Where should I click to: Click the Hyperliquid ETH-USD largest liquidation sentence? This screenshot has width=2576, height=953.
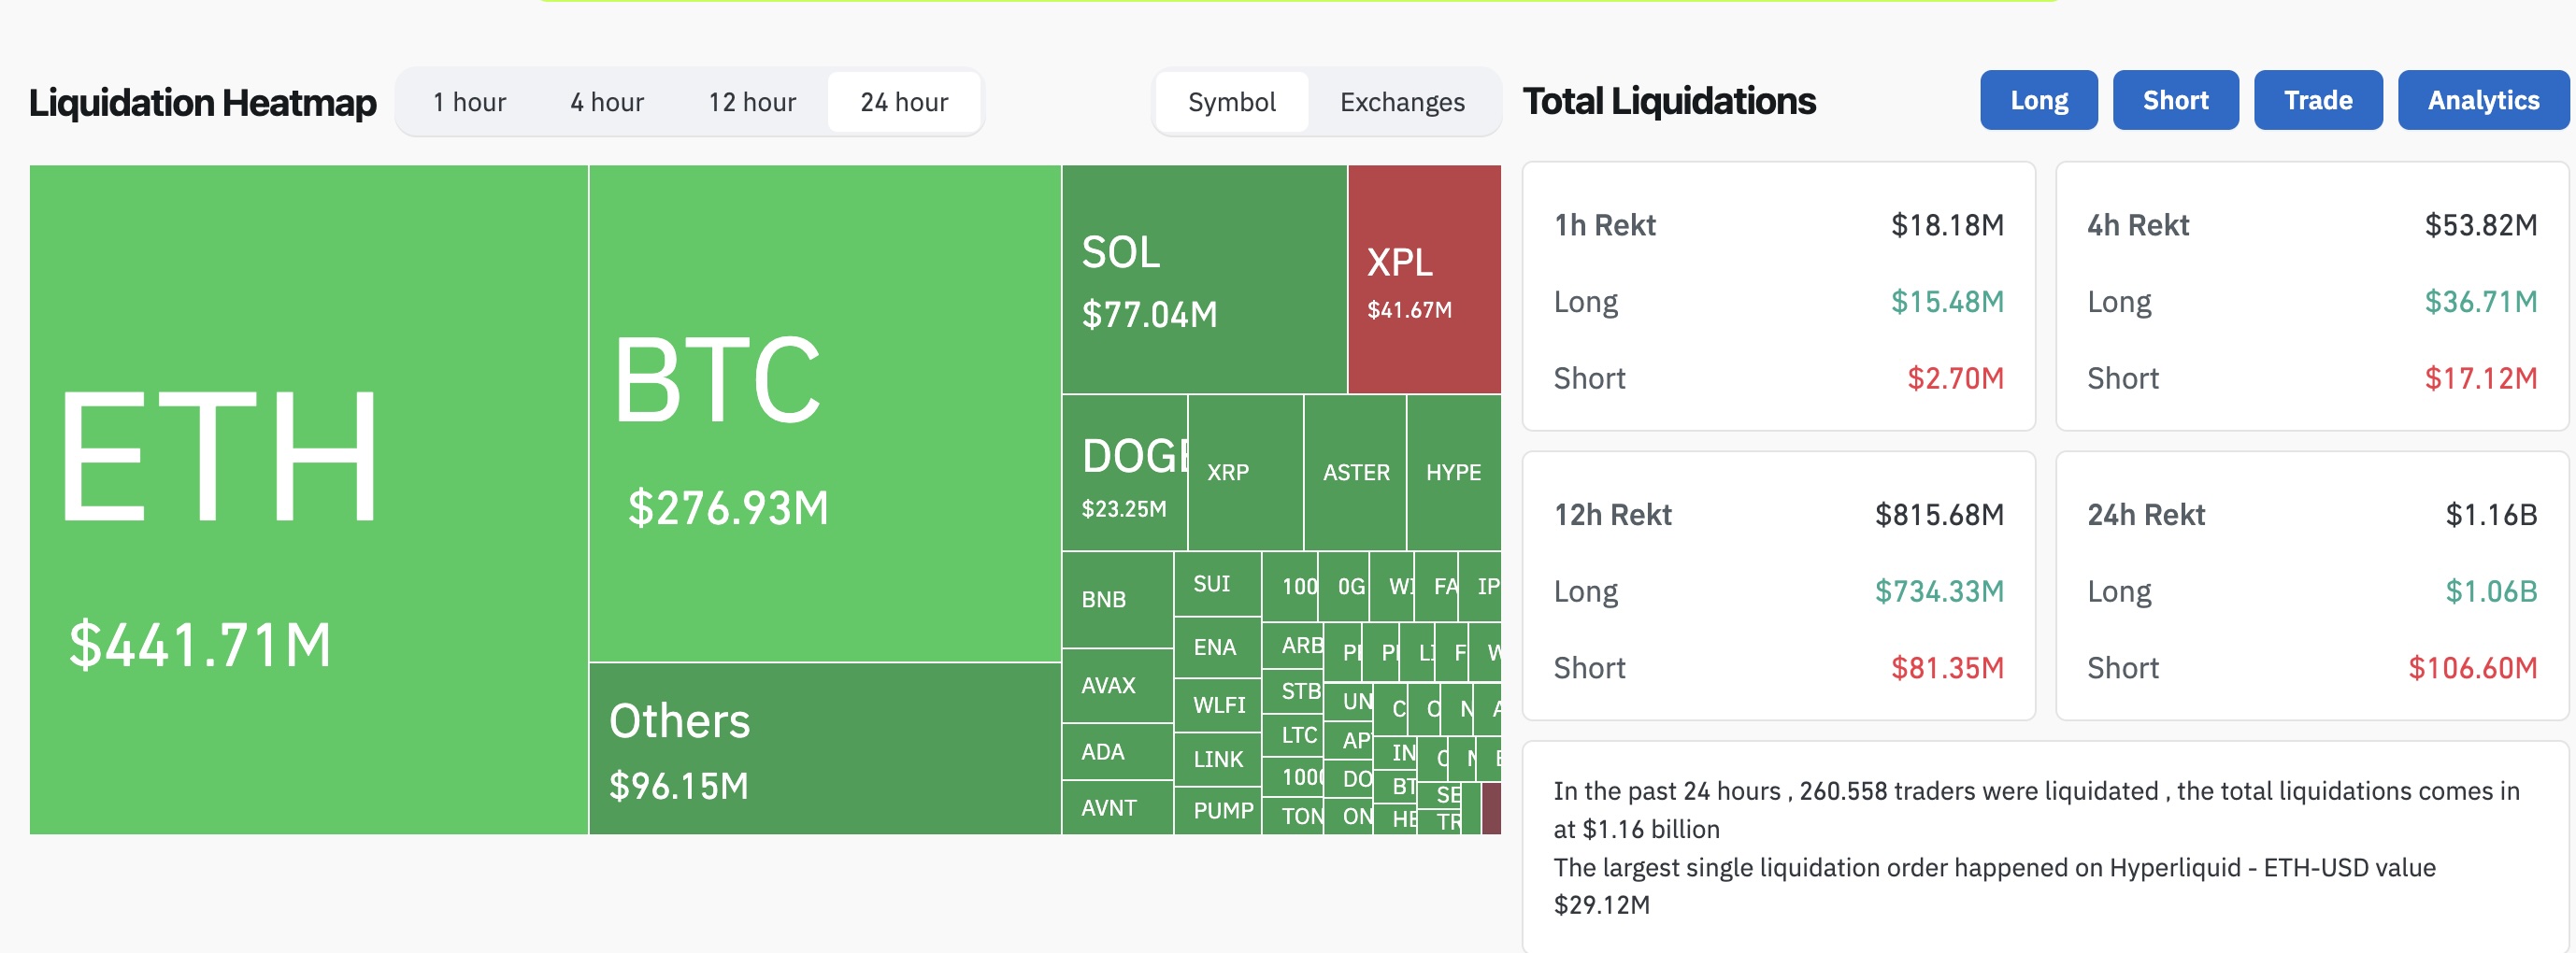(1994, 886)
